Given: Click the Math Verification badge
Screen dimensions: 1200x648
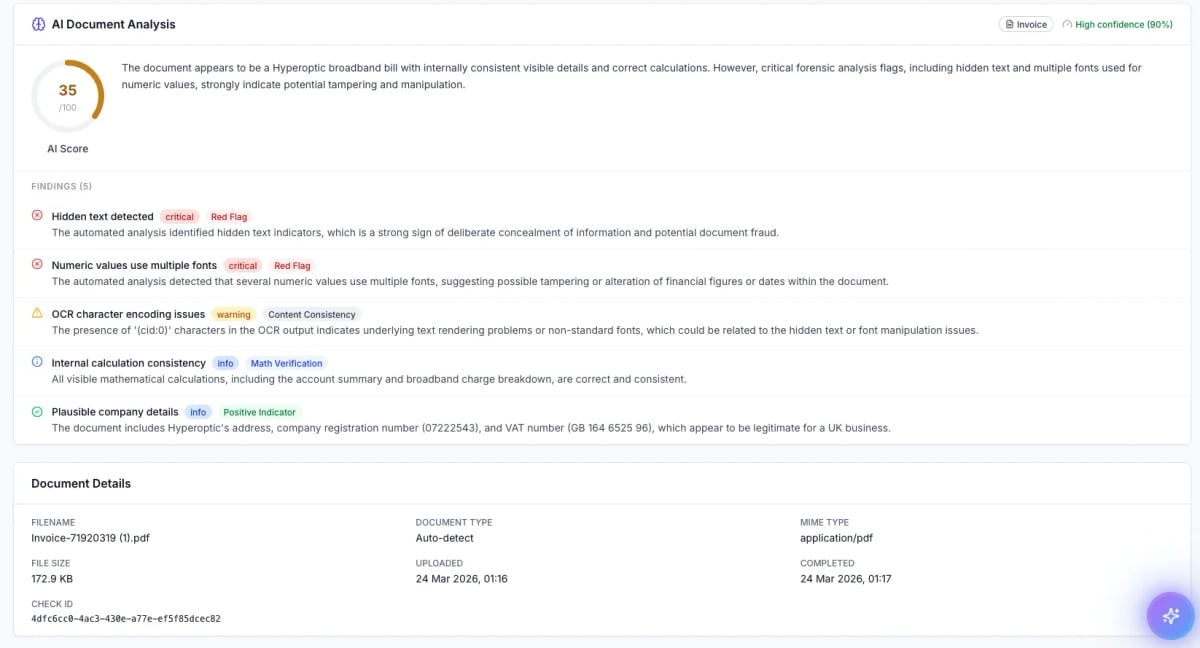Looking at the screenshot, I should tap(287, 363).
